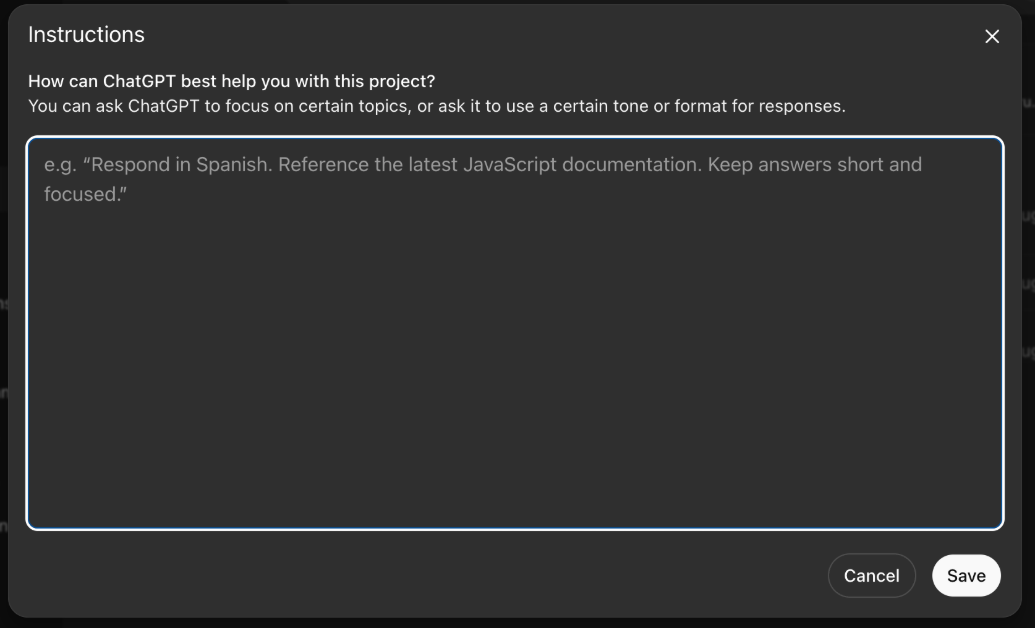Close the Instructions dialog with the X icon

(991, 36)
